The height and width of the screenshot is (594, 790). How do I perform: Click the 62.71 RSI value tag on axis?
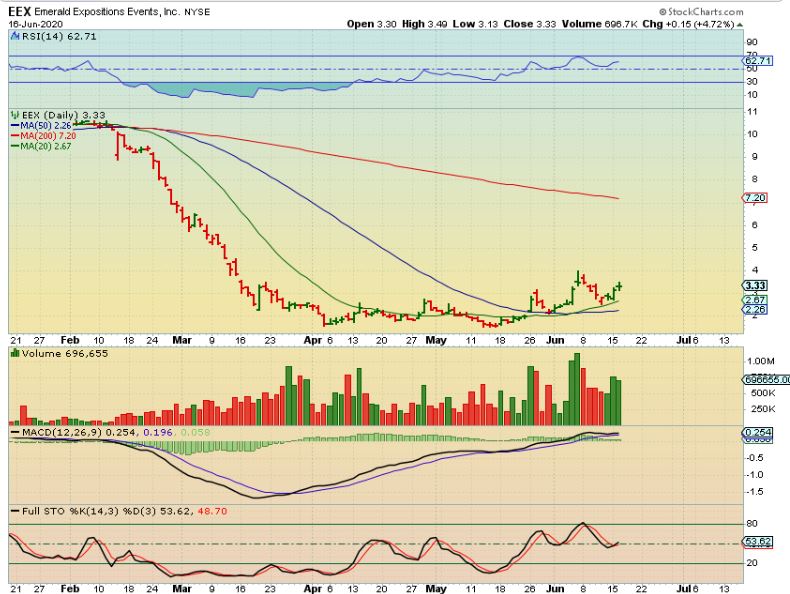(x=757, y=61)
